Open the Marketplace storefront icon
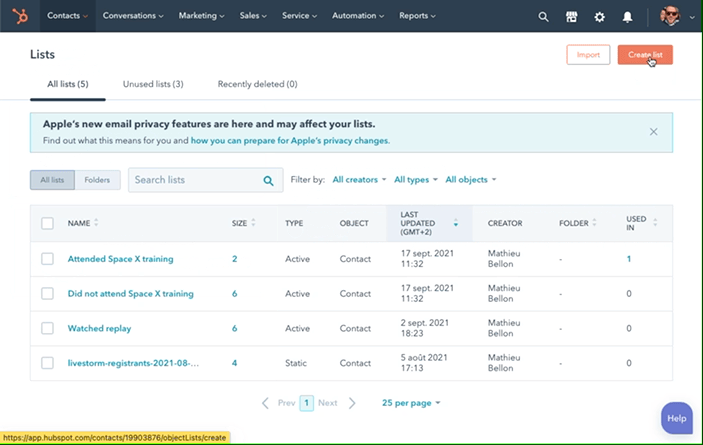 click(x=571, y=17)
